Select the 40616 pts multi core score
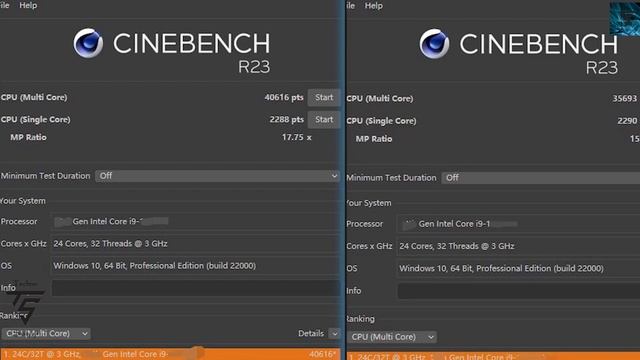Viewport: 640px width, 360px height. click(x=284, y=98)
